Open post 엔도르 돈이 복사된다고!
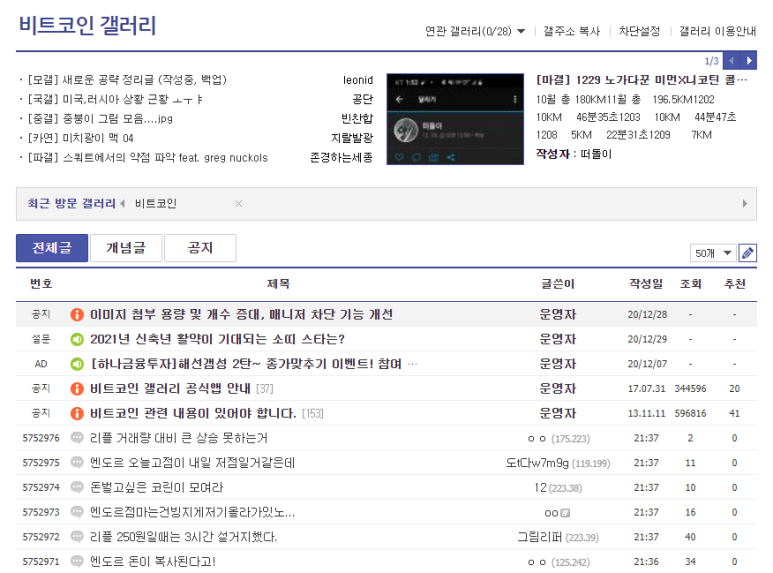The height and width of the screenshot is (573, 773). pyautogui.click(x=153, y=561)
